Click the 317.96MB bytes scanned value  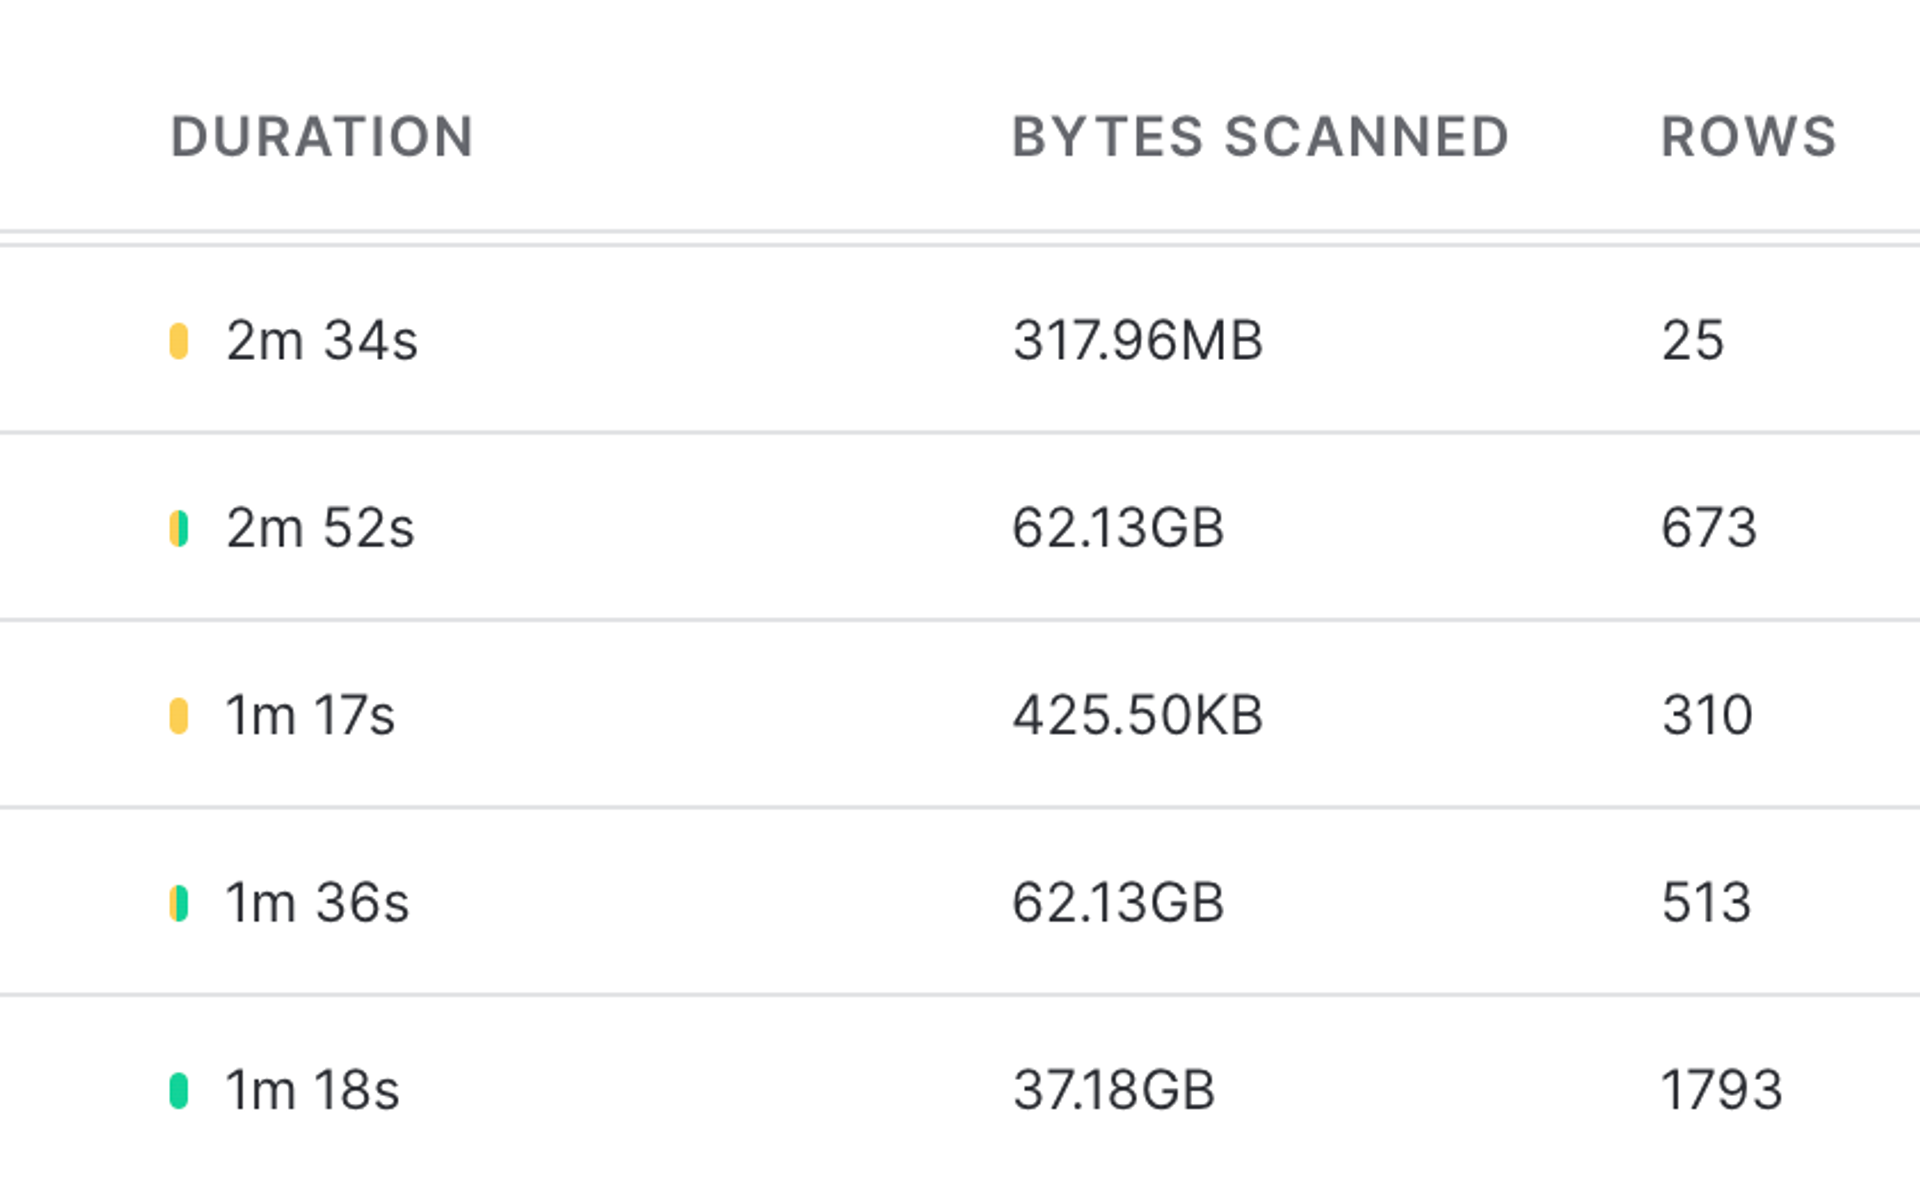tap(1138, 341)
